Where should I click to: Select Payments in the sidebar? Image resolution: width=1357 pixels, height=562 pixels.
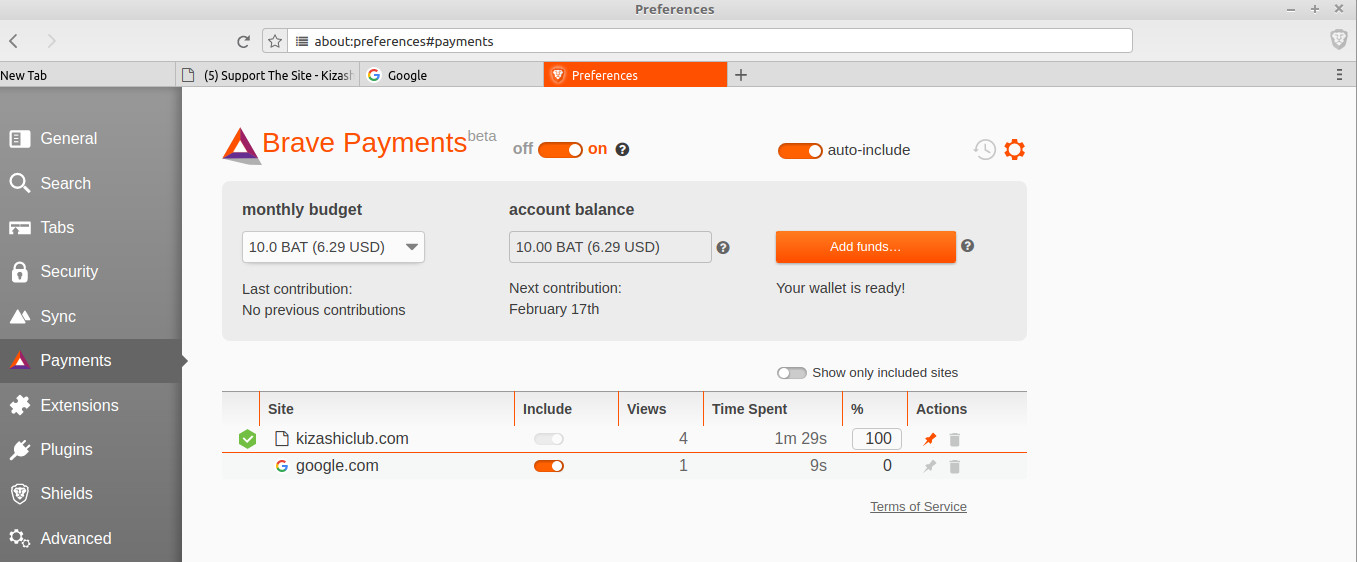click(91, 361)
